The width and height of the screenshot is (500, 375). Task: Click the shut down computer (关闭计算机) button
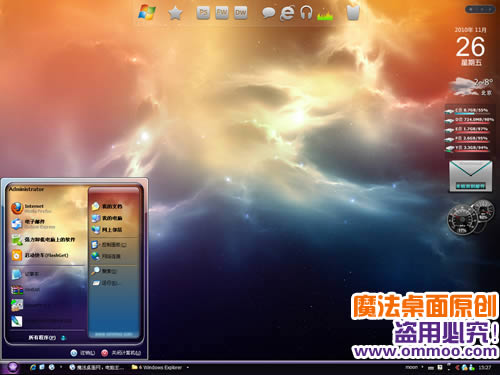click(x=121, y=353)
